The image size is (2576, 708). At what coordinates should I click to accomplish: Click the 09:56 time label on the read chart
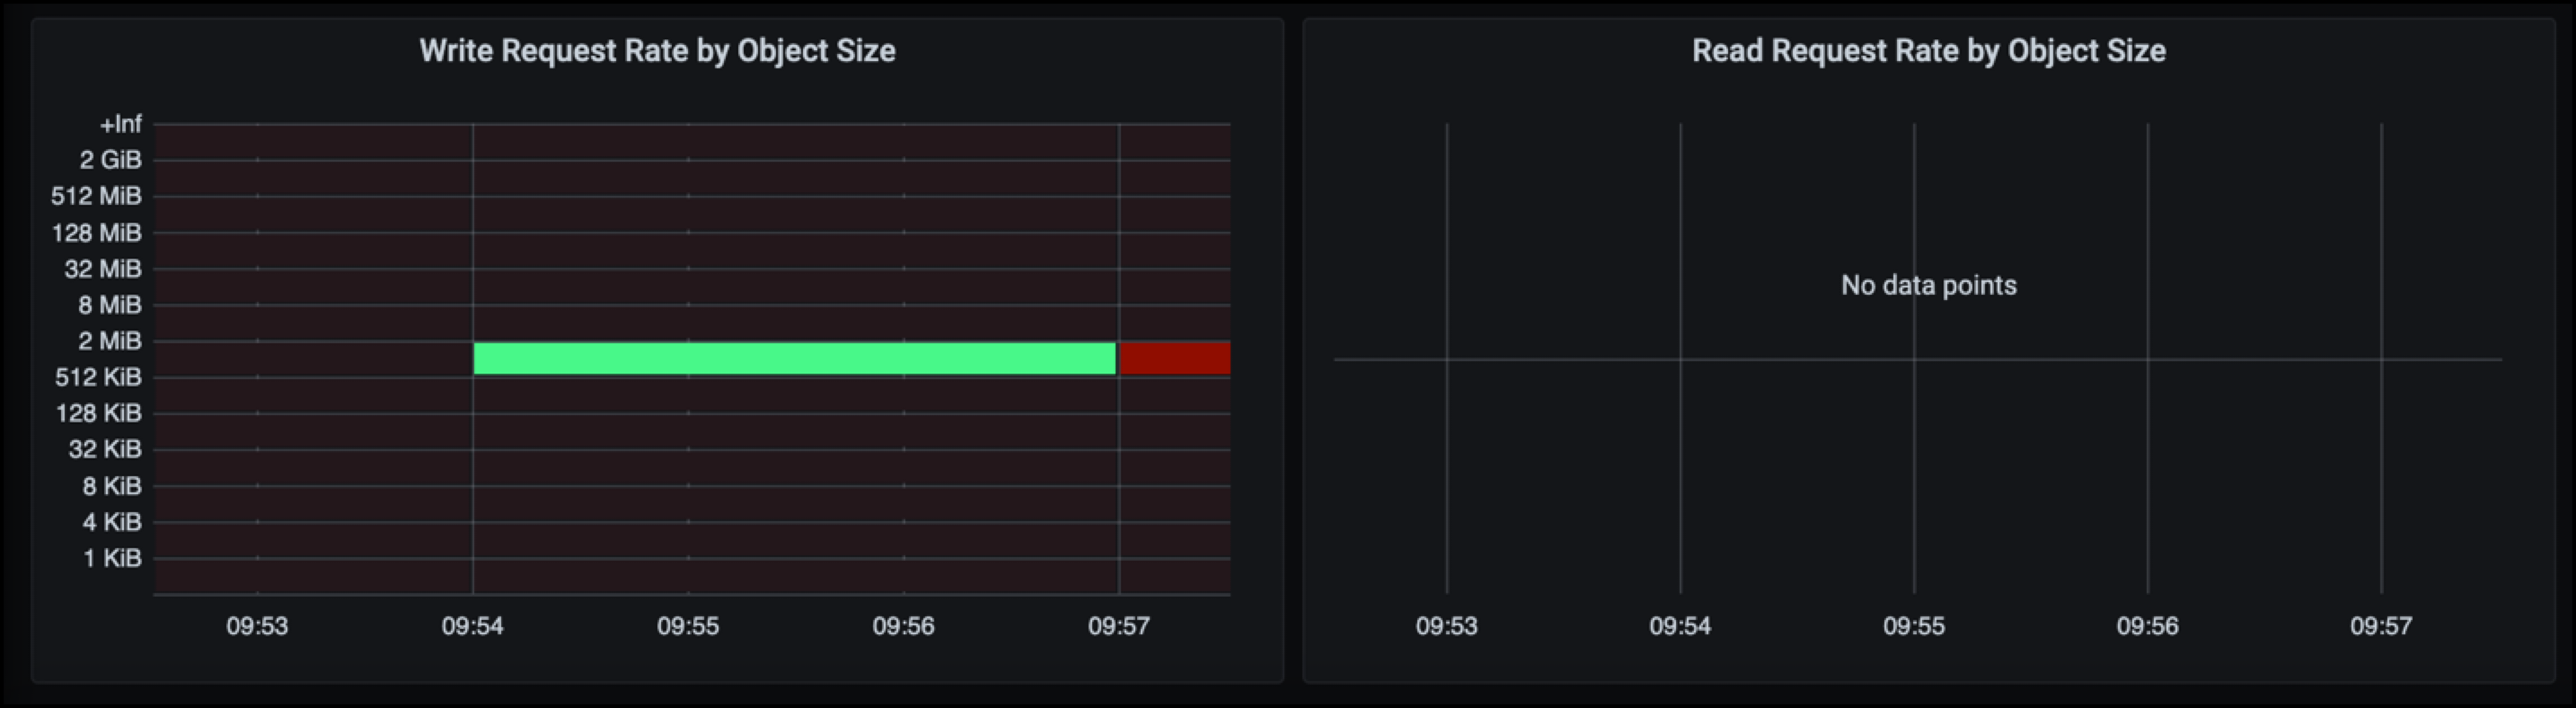tap(2147, 626)
